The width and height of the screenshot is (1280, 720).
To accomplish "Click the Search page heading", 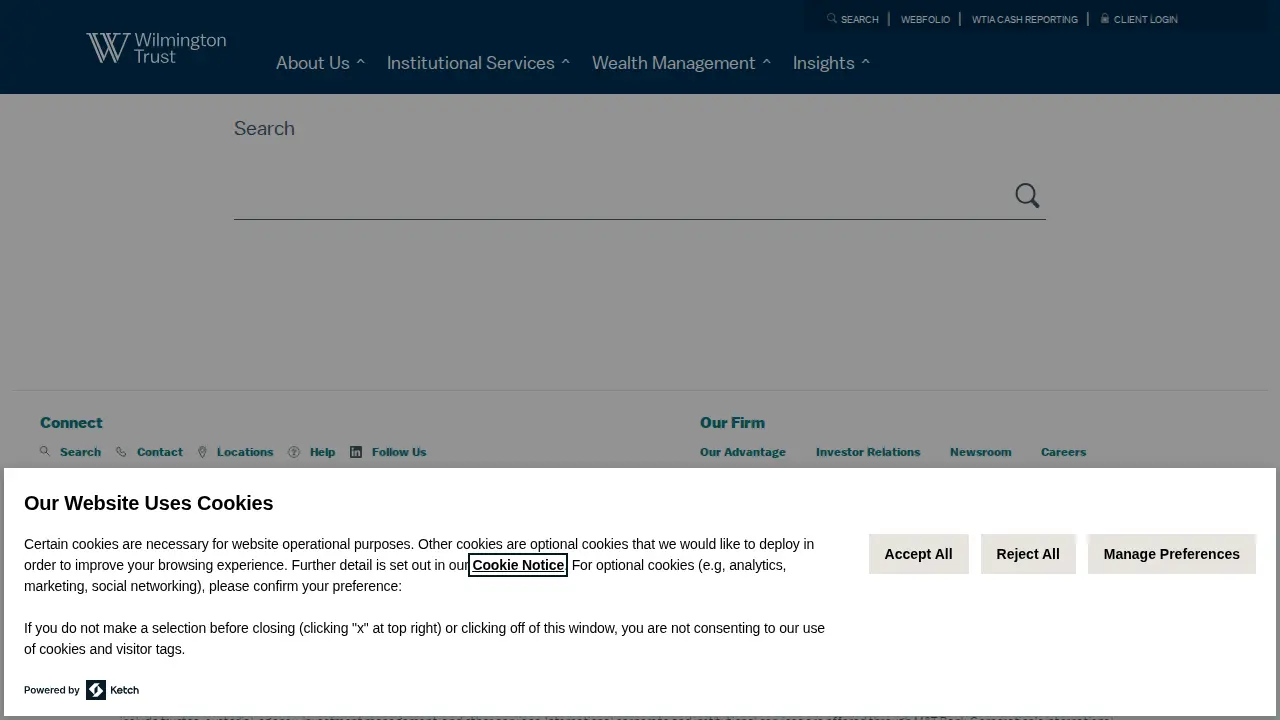I will (x=264, y=128).
